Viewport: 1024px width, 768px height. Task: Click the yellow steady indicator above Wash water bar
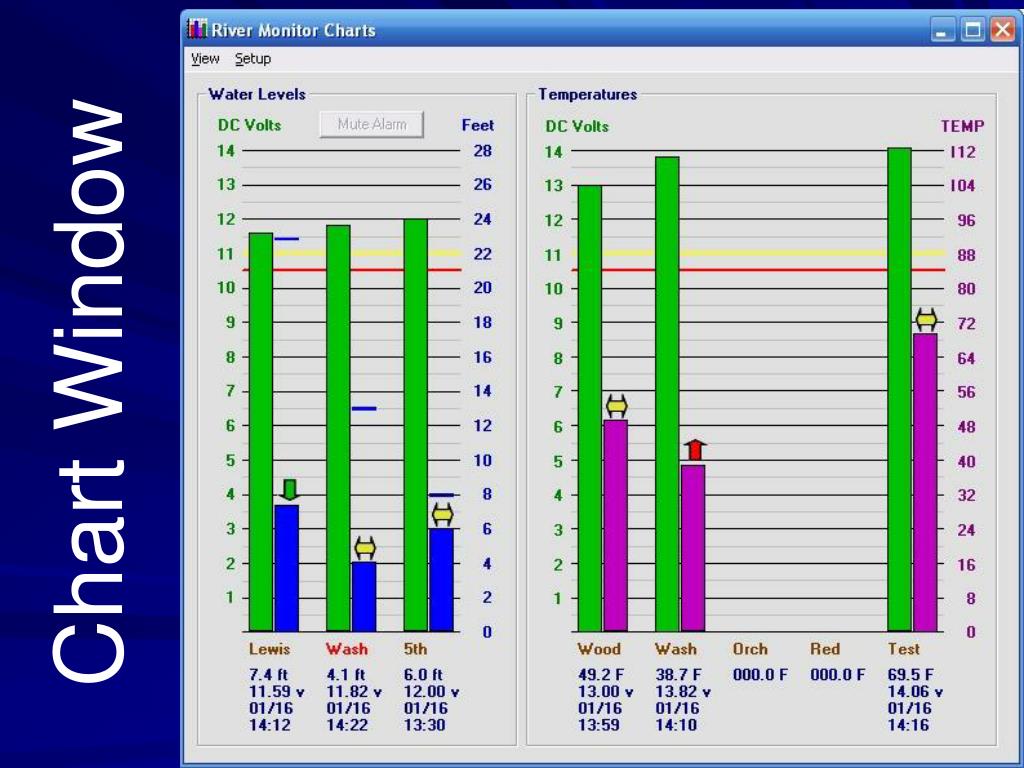365,548
